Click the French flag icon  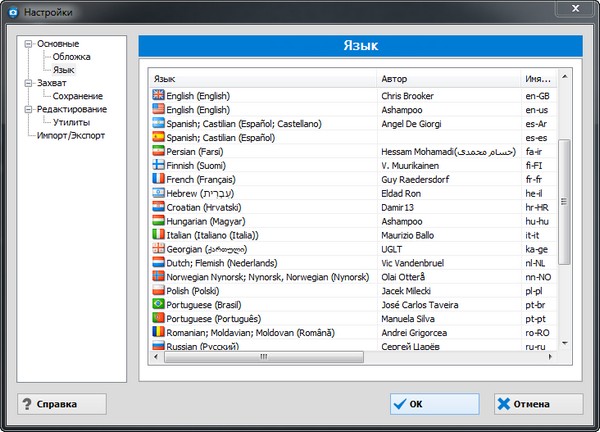(157, 178)
